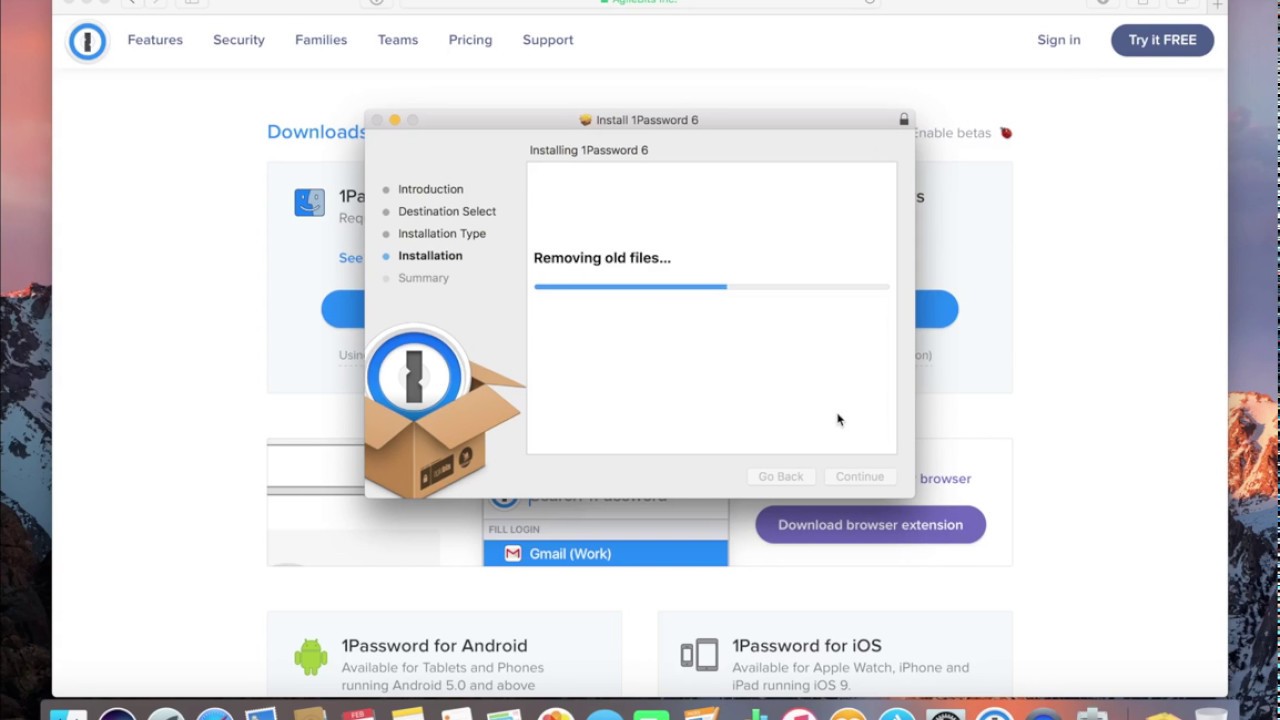Click the Installing 1Password 6 heading
Screen dimensions: 1280x720
[589, 150]
